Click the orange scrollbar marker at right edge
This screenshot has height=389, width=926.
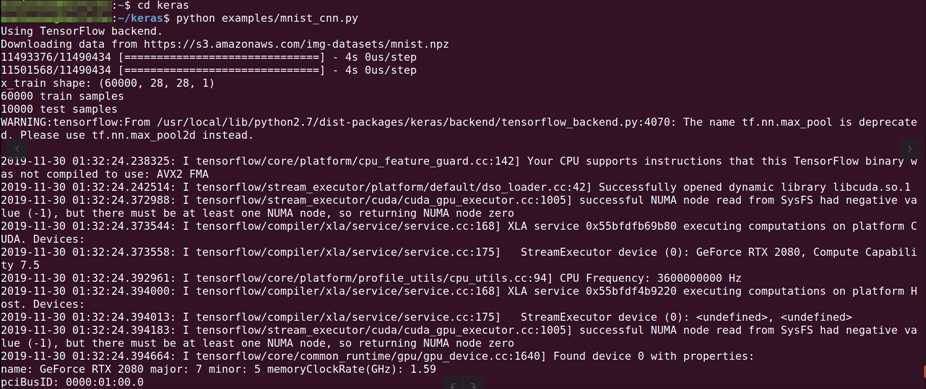[924, 371]
